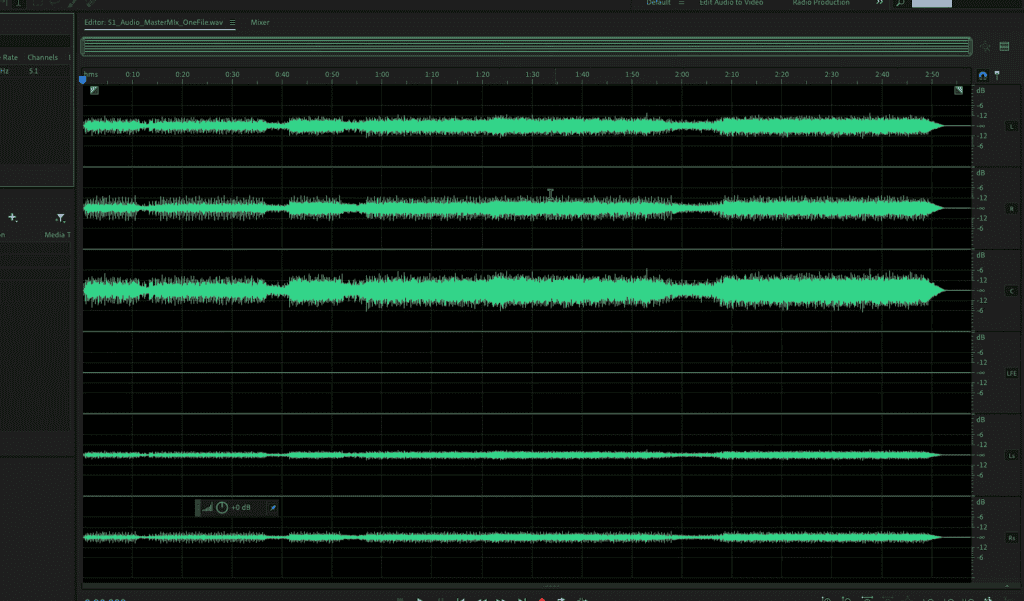Click the 2:50 mark on ruler
Viewport: 1024px width, 601px height.
click(x=932, y=74)
